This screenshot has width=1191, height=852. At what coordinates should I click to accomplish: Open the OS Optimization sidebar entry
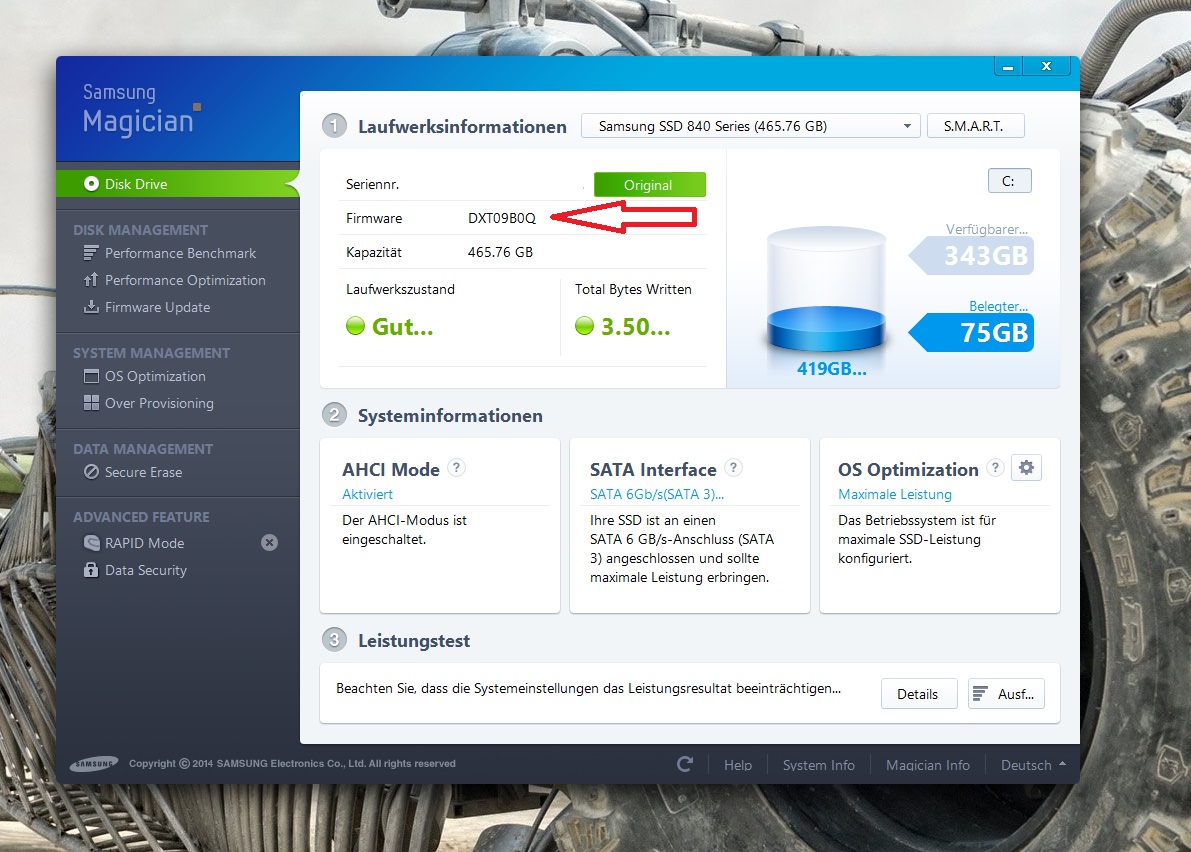155,376
